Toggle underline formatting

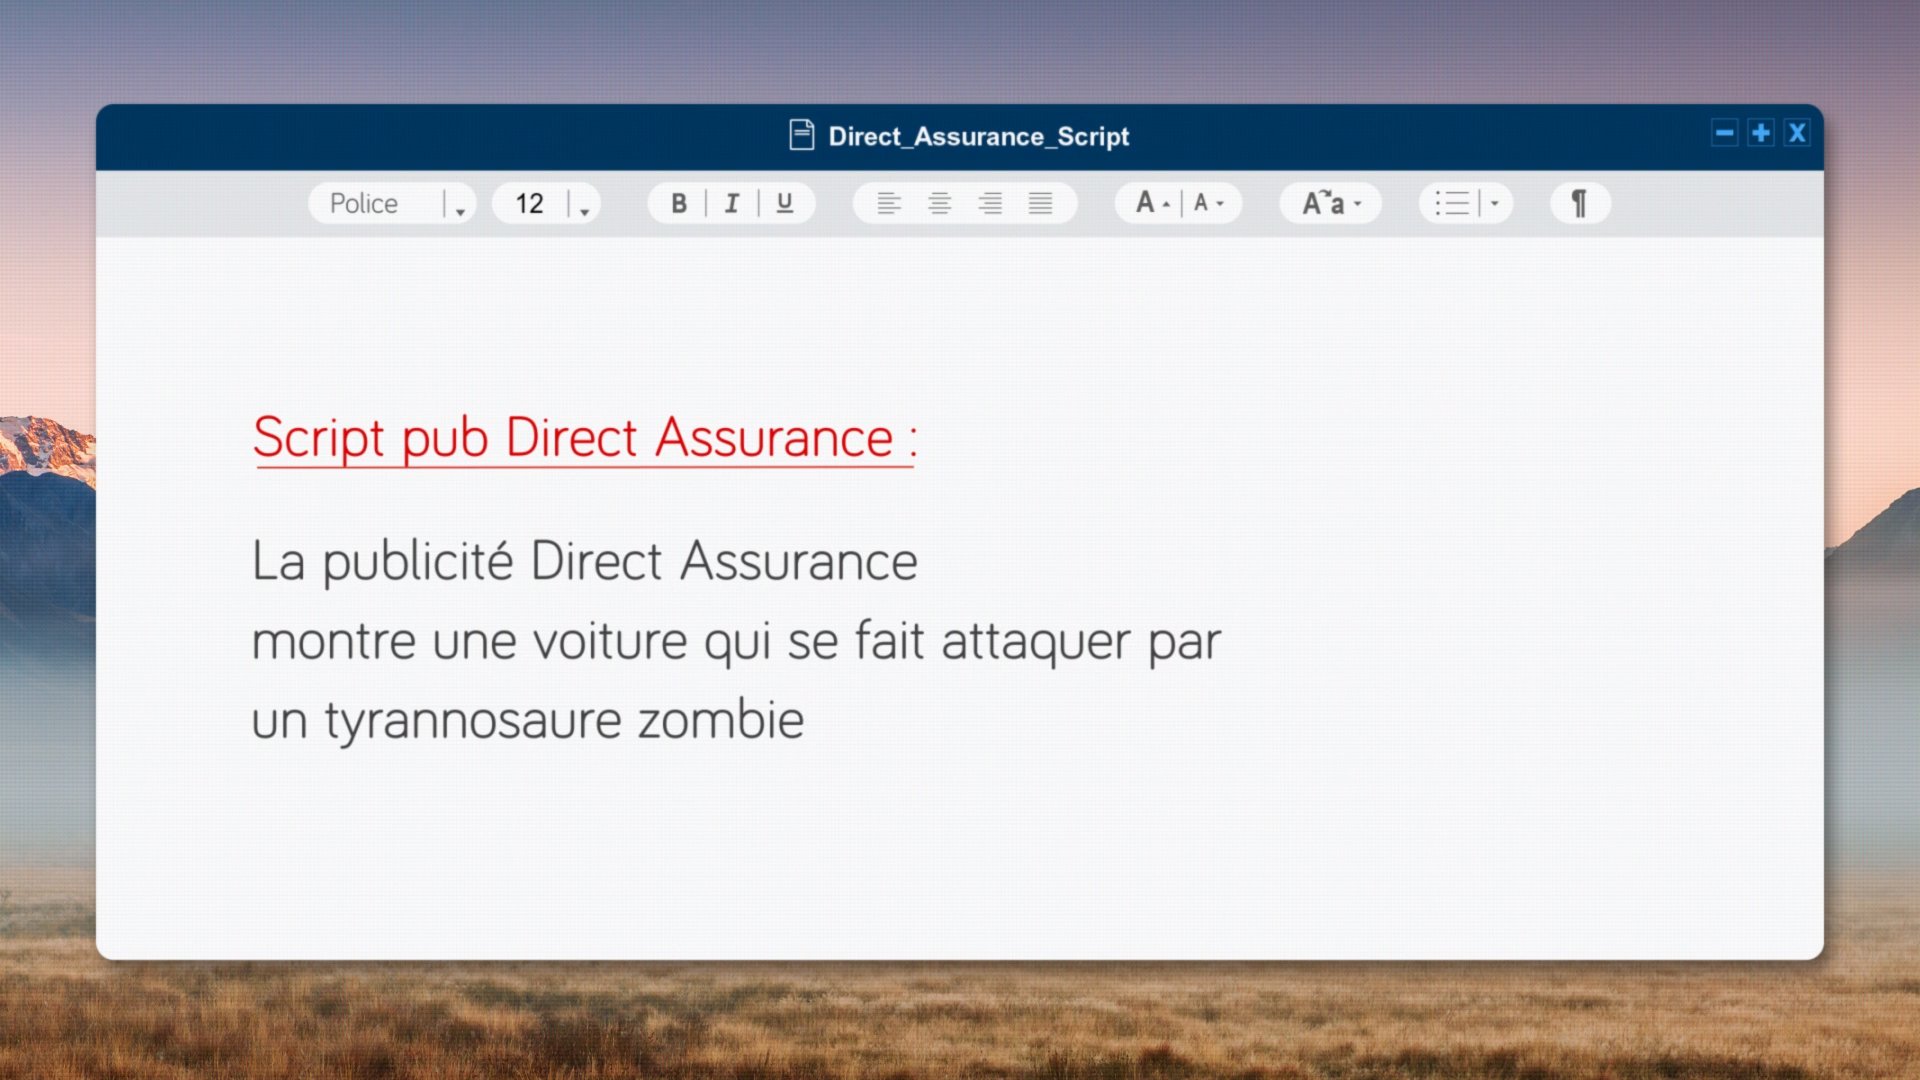785,204
